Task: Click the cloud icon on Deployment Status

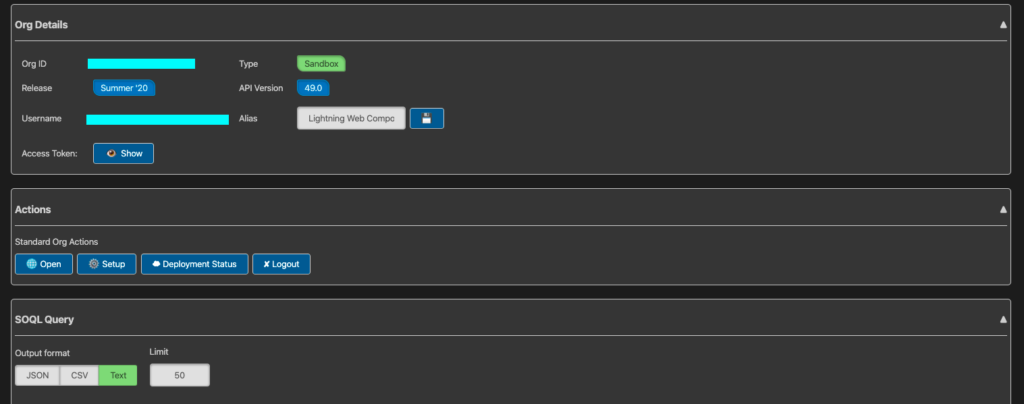Action: pos(156,264)
